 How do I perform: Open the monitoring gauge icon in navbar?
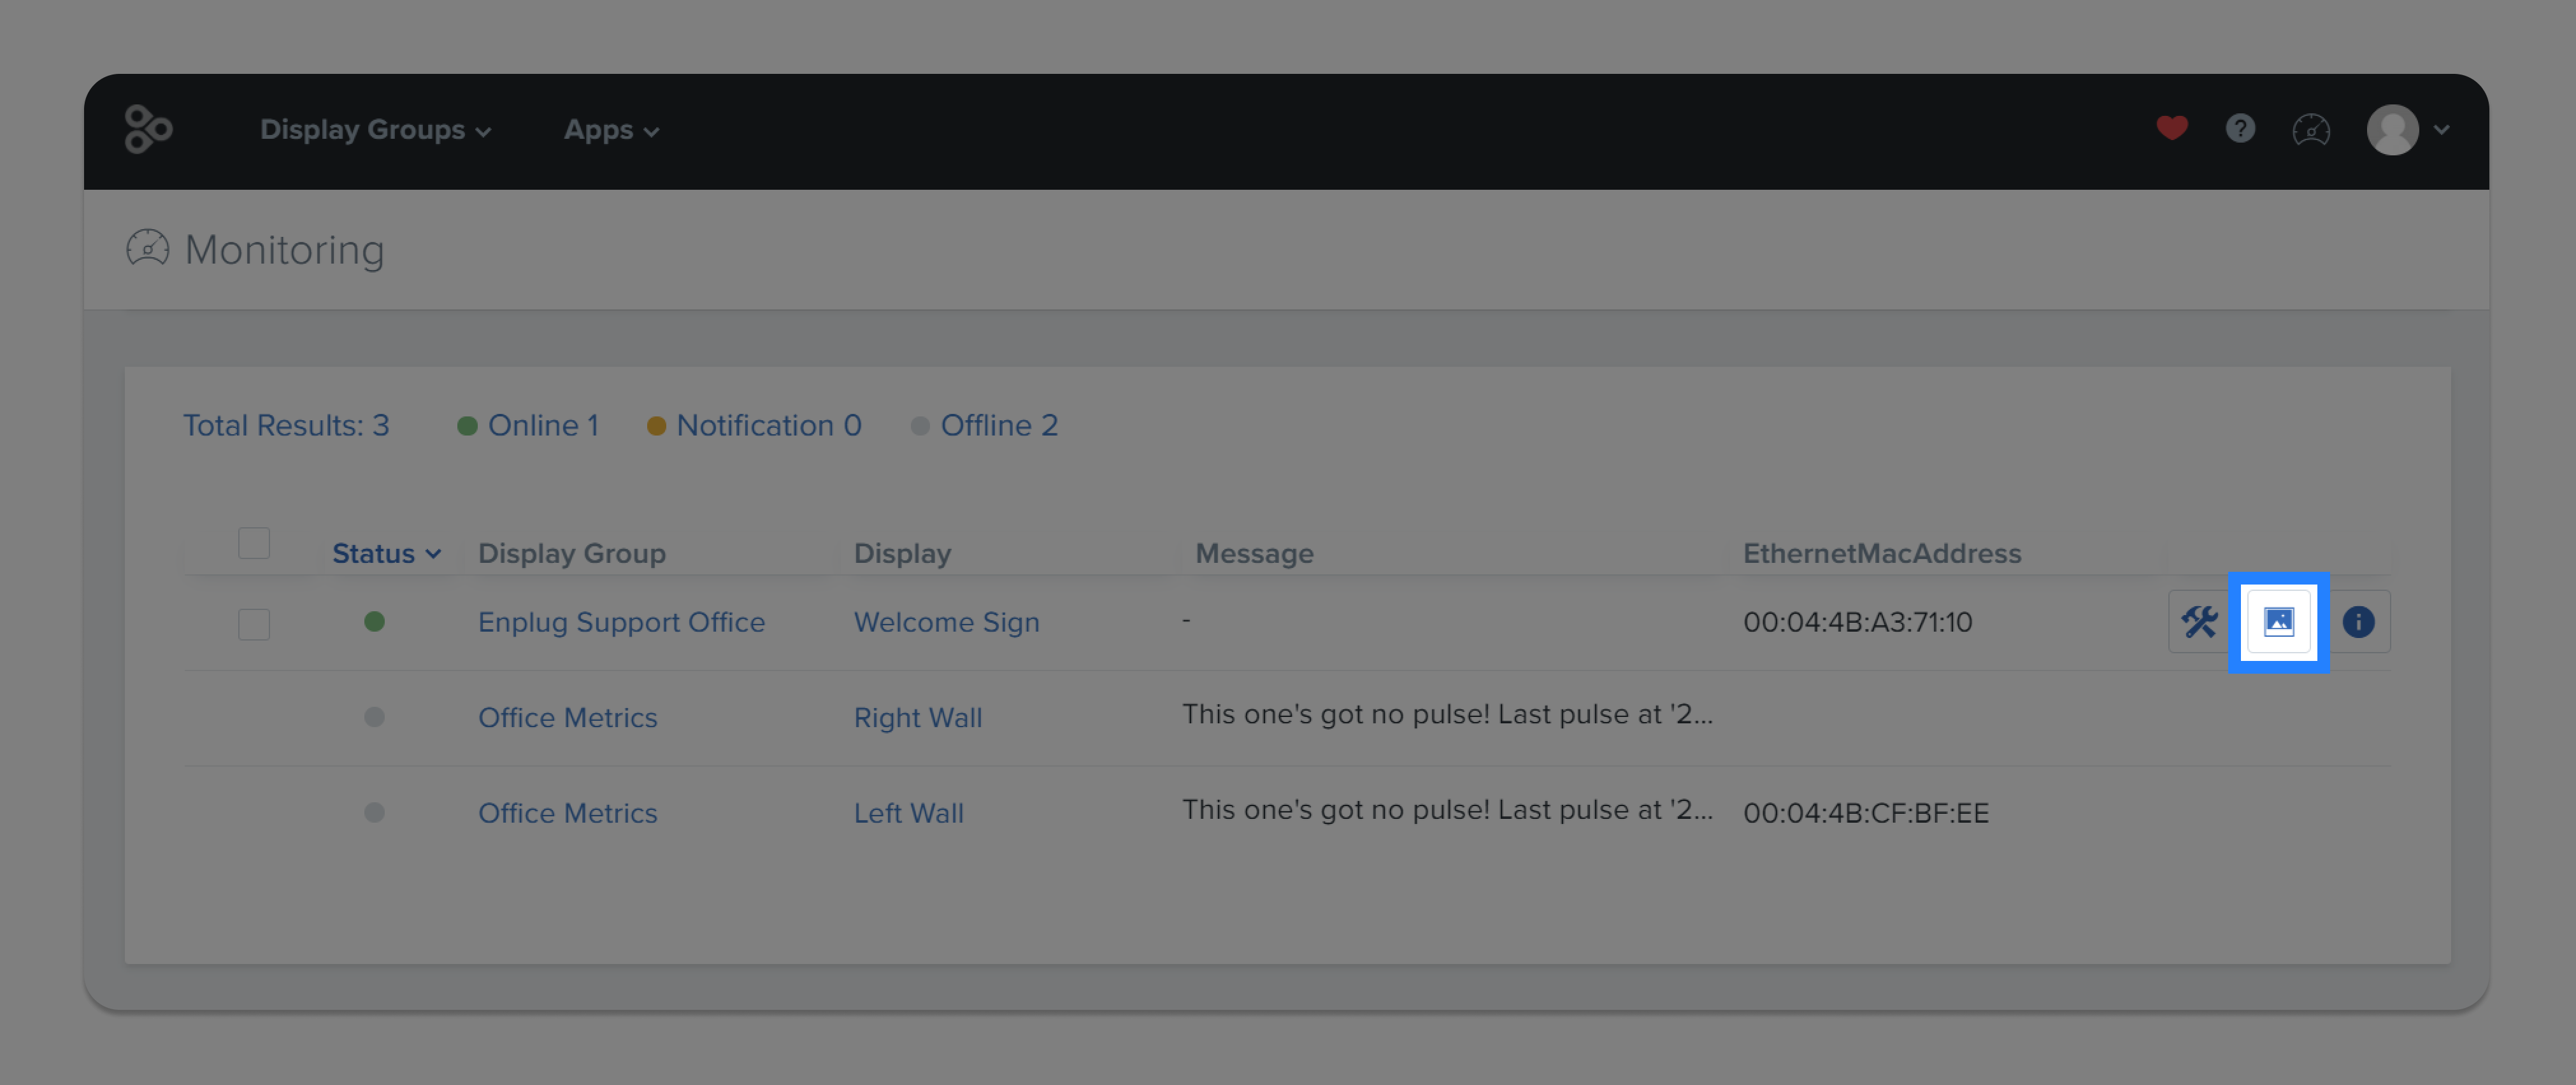tap(2310, 129)
